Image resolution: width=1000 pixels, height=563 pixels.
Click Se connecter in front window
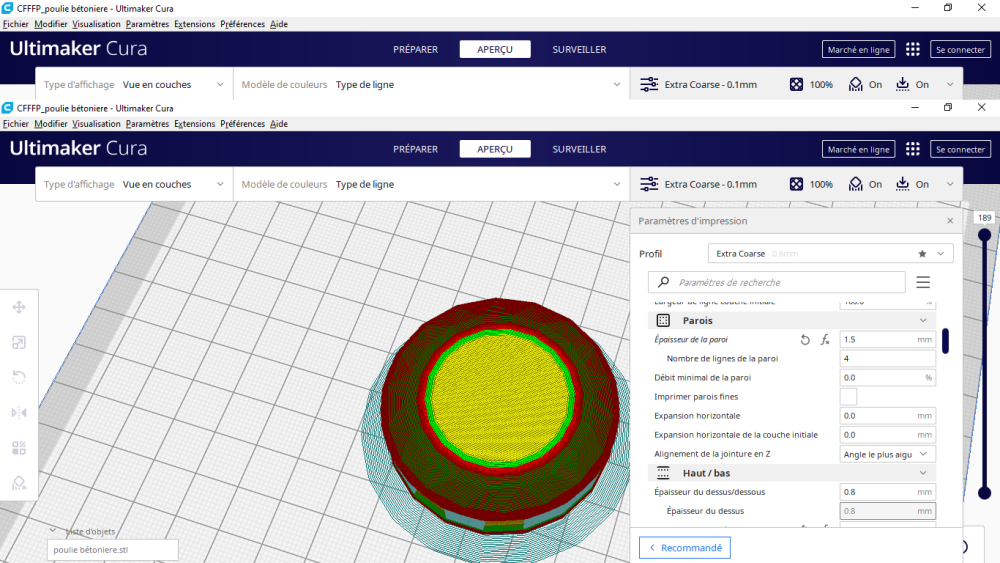tap(960, 149)
